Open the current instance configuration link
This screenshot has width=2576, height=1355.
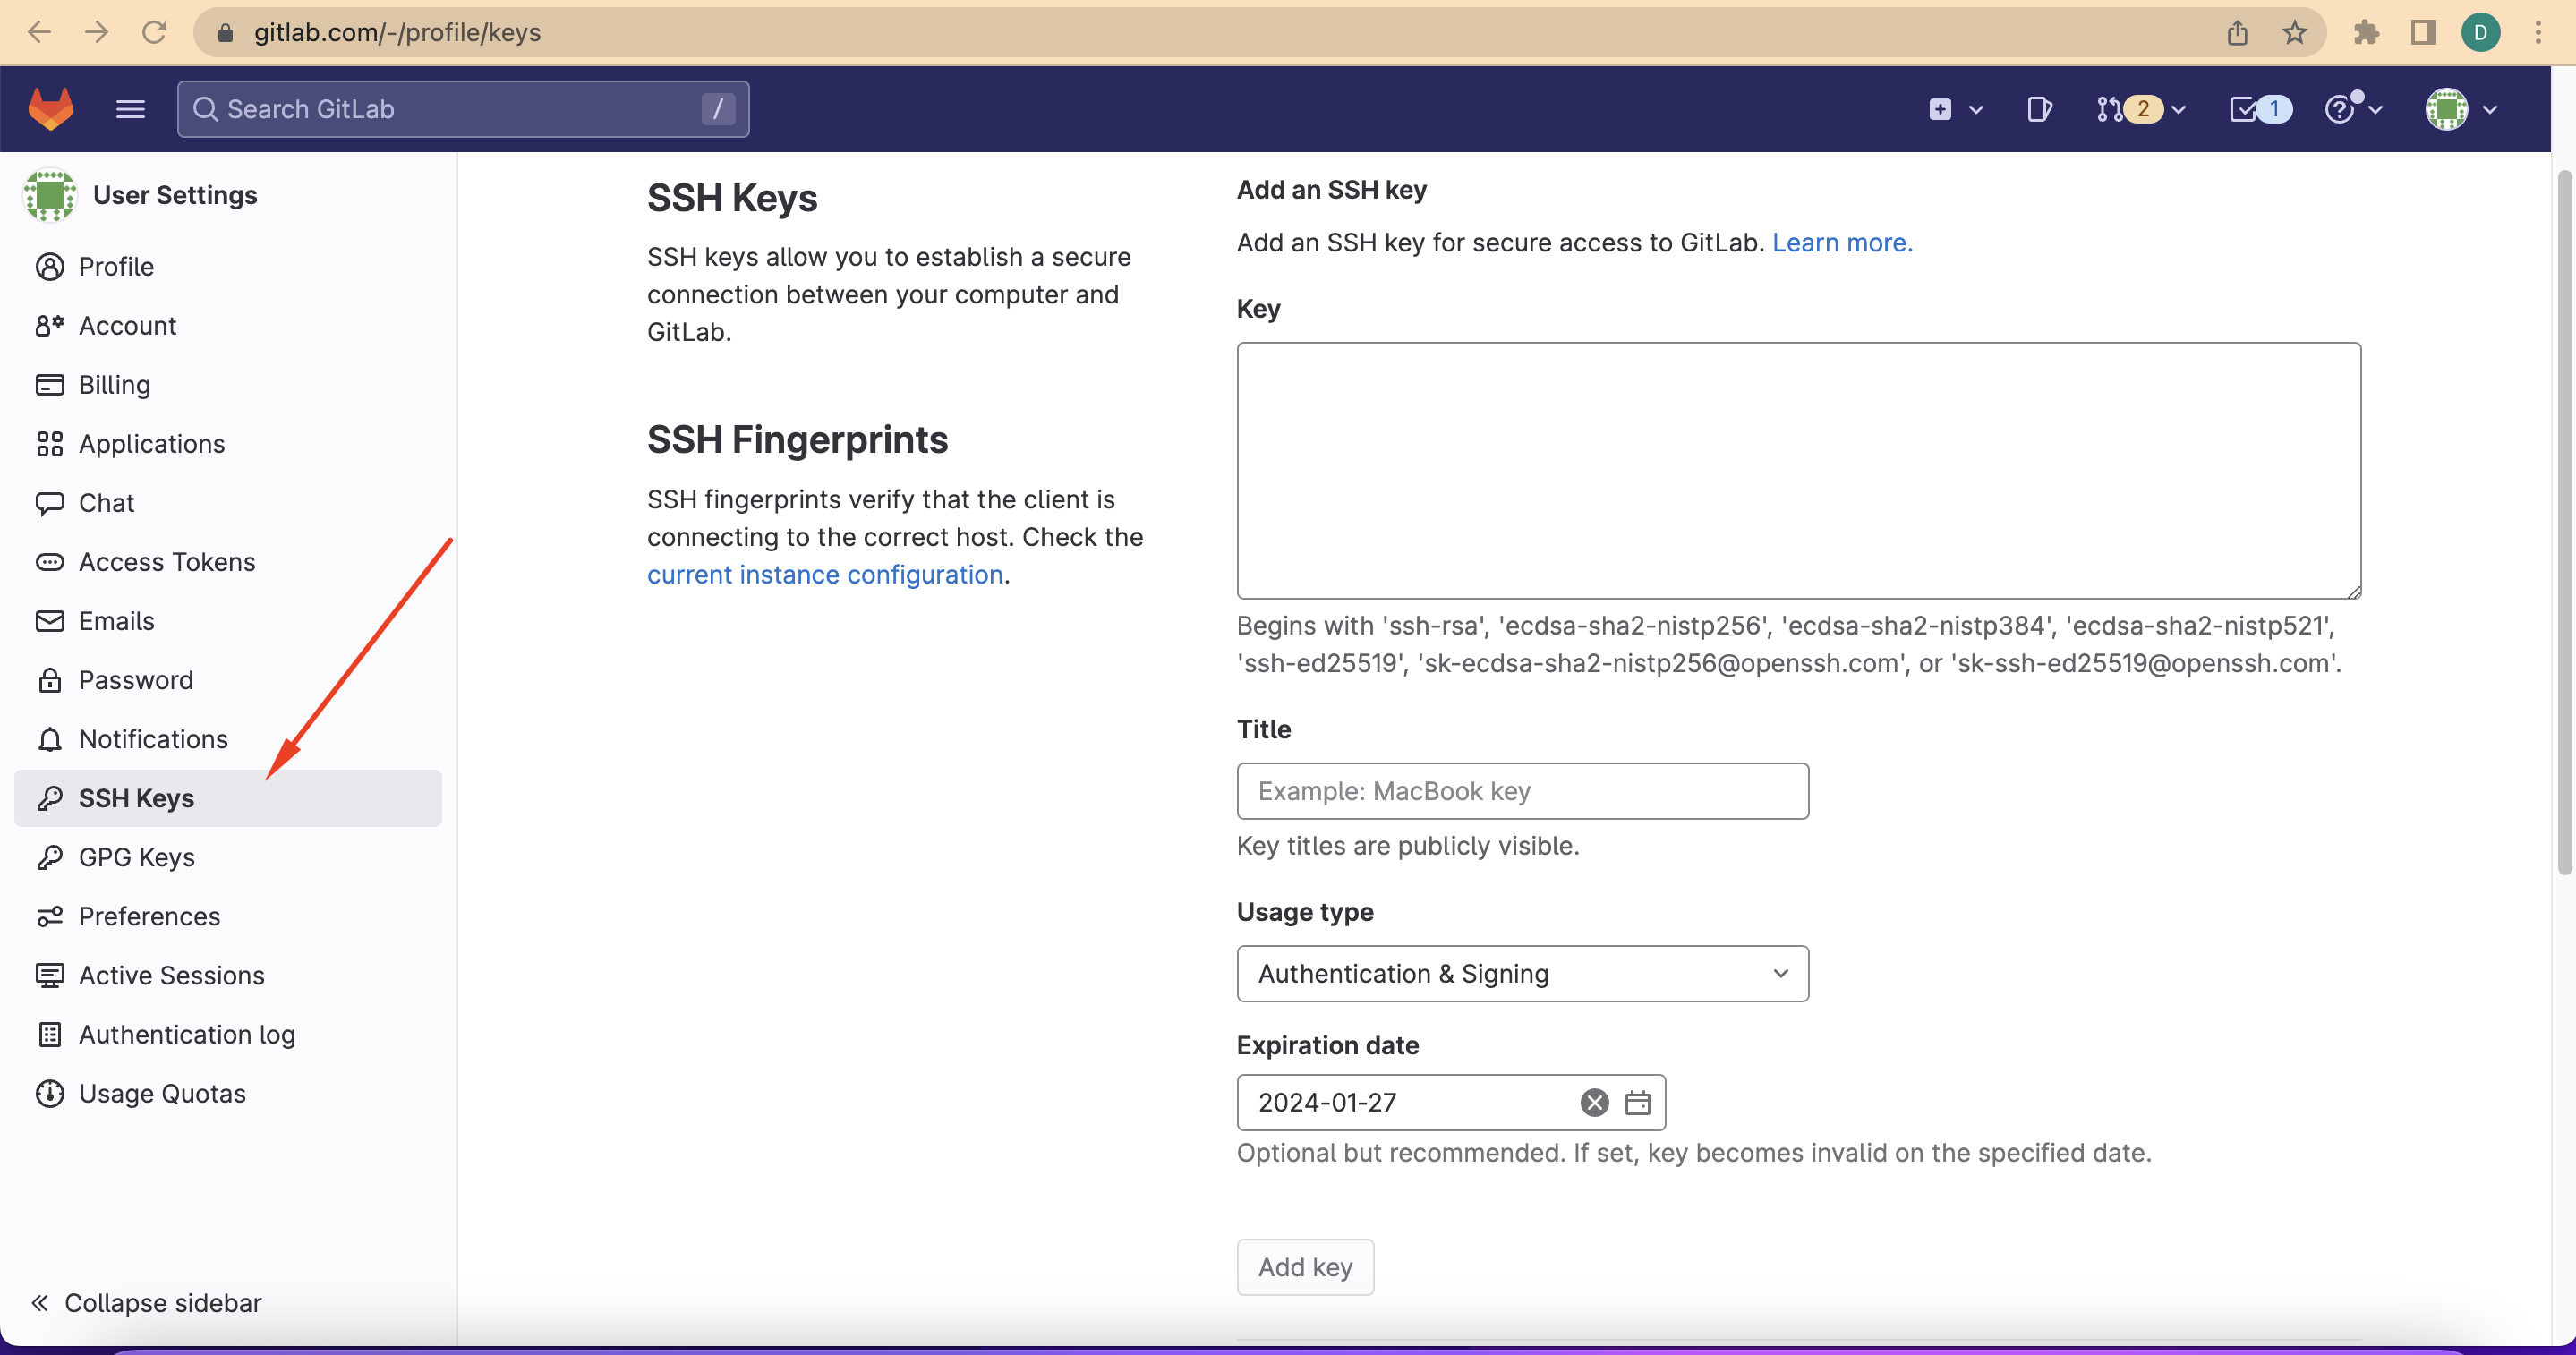(824, 574)
